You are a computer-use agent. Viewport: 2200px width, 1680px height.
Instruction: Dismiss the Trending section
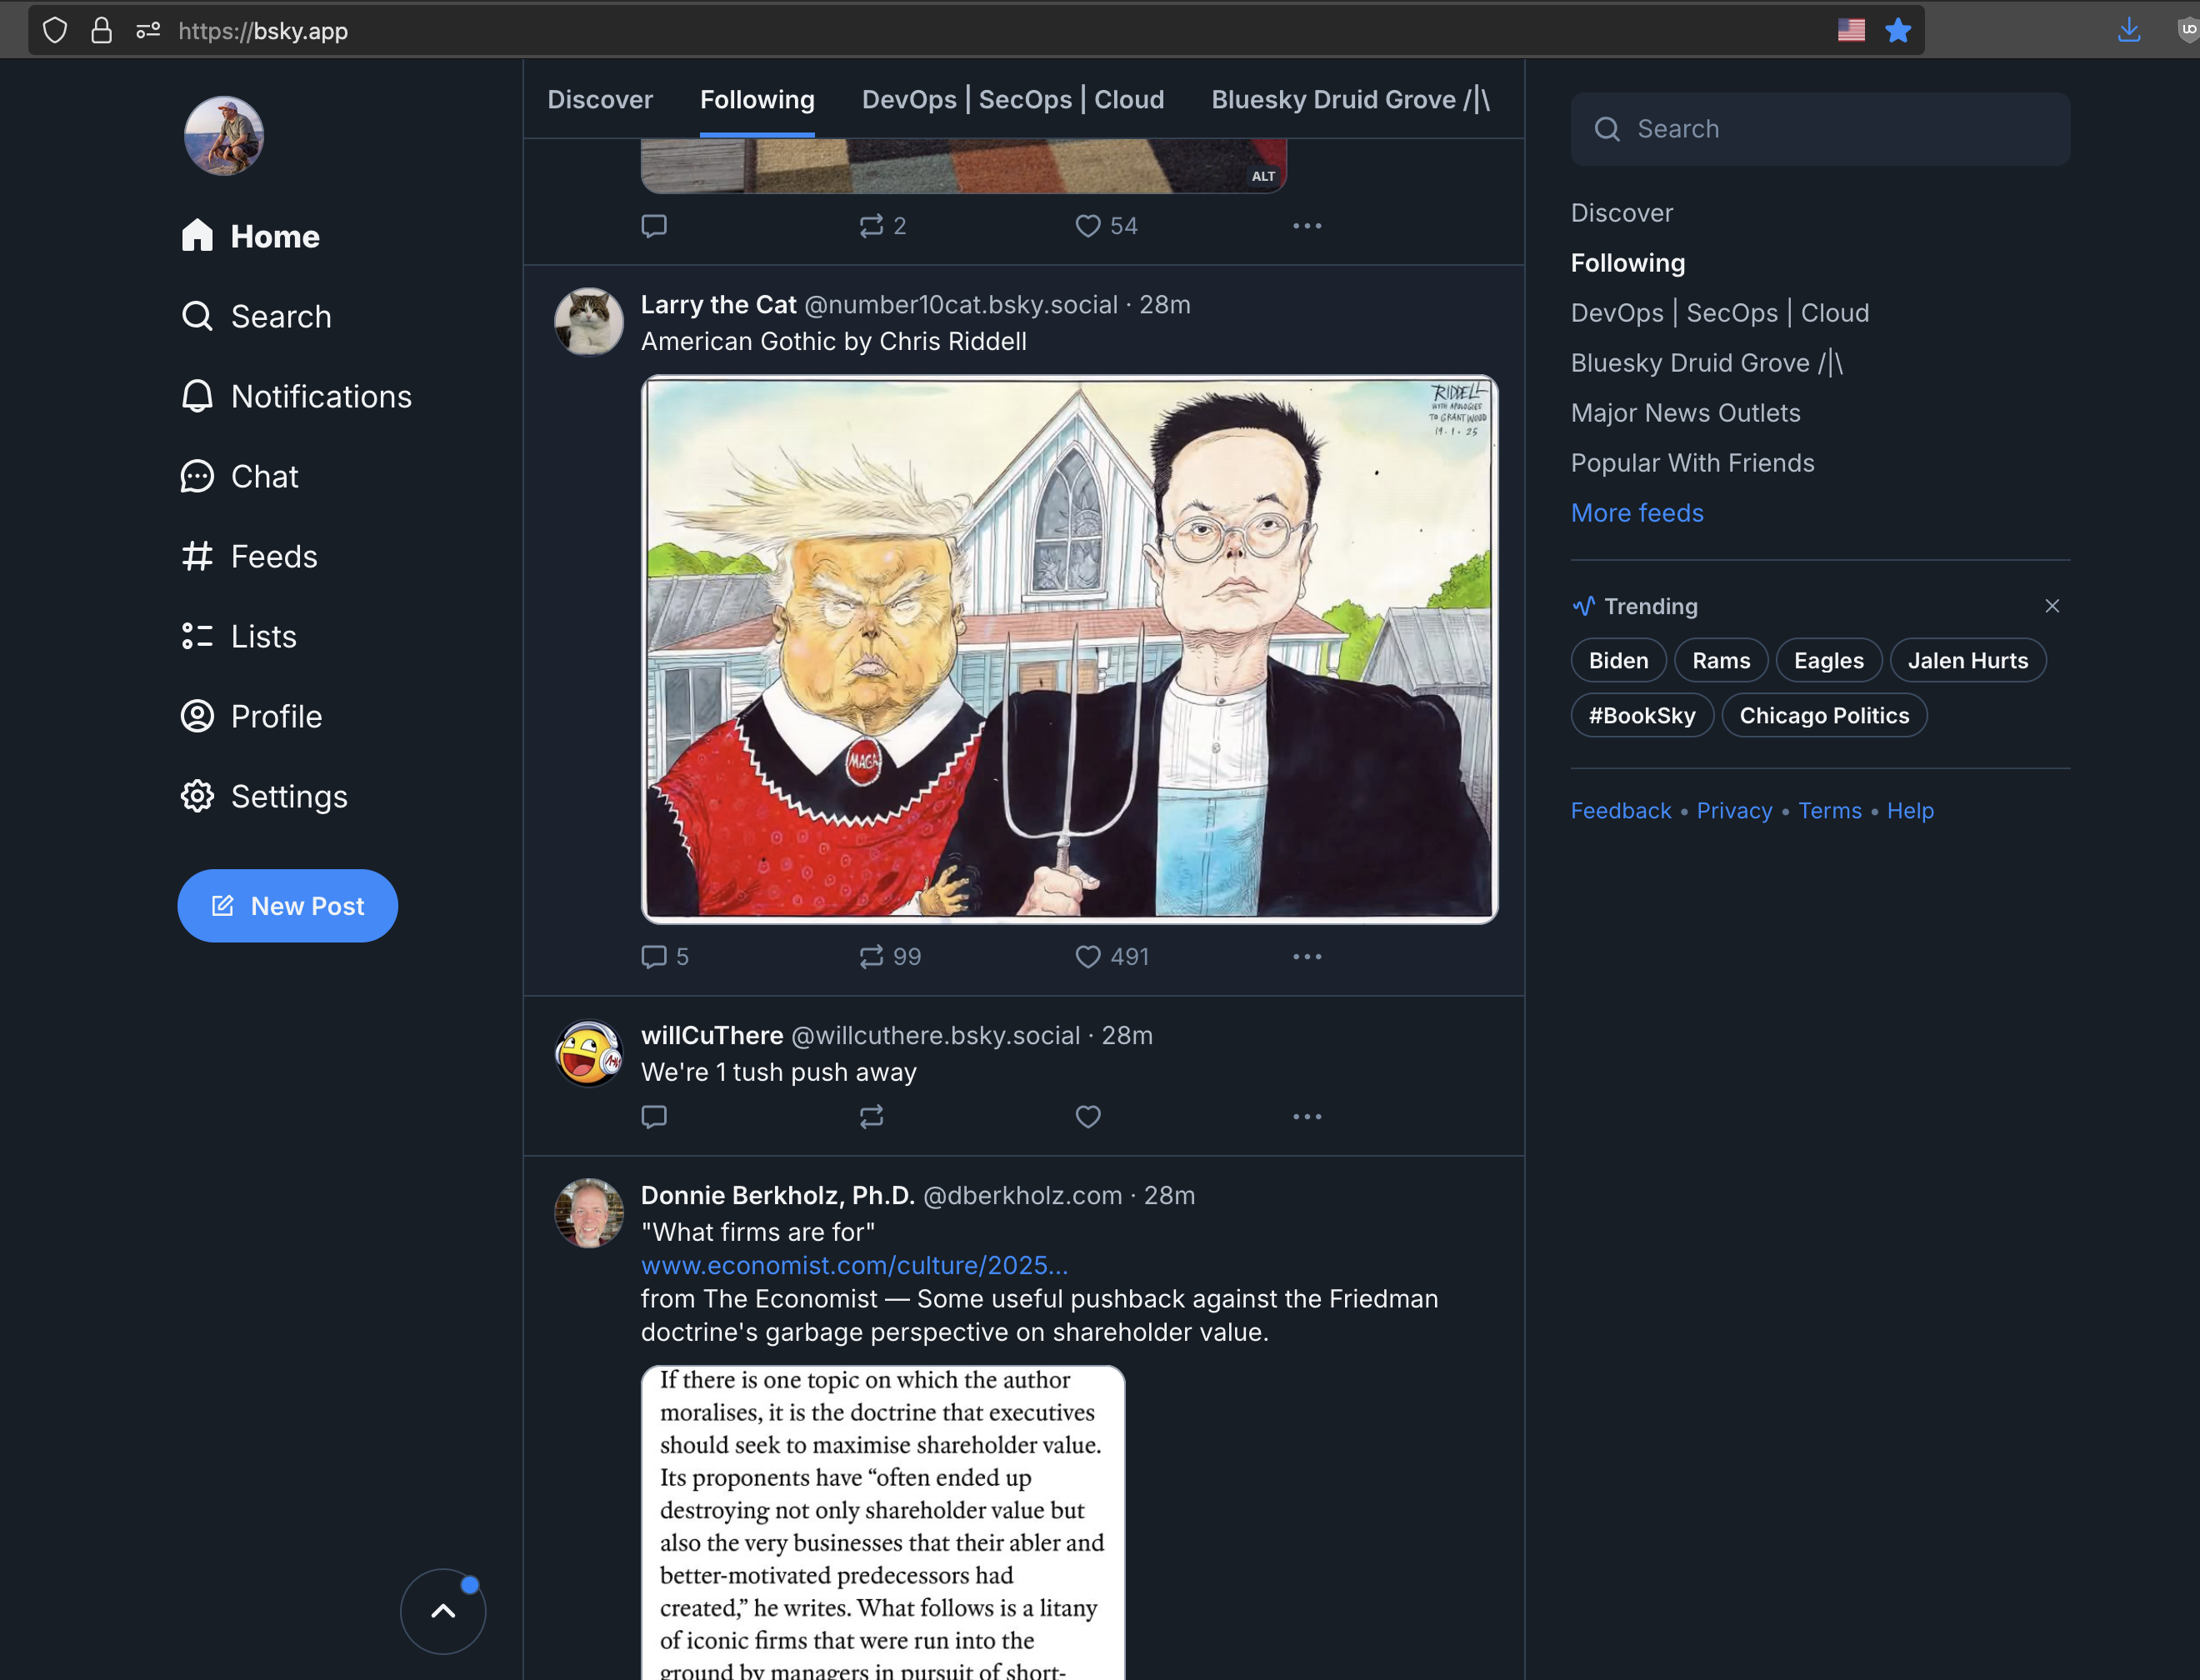click(x=2052, y=606)
